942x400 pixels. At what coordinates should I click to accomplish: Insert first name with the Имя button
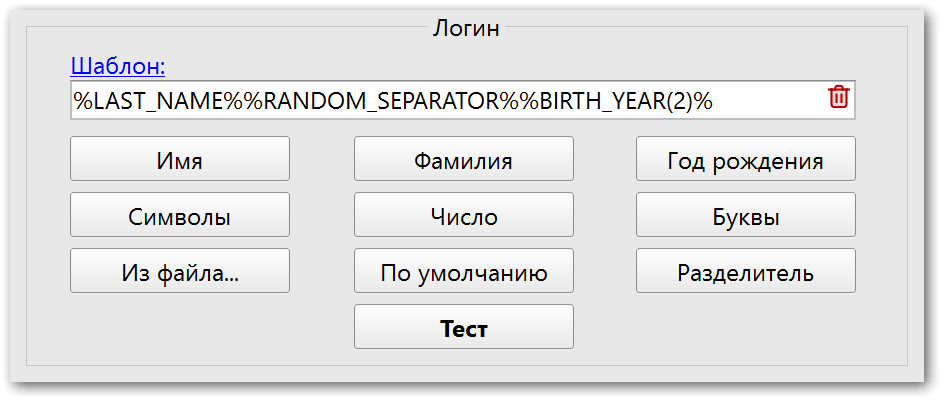click(180, 159)
